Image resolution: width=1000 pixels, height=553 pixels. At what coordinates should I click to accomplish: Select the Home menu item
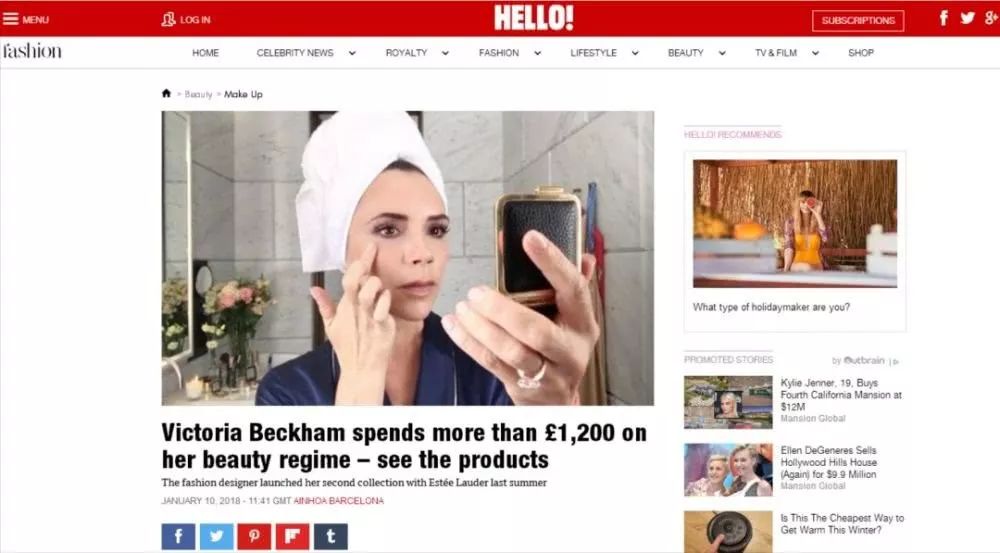[x=205, y=53]
